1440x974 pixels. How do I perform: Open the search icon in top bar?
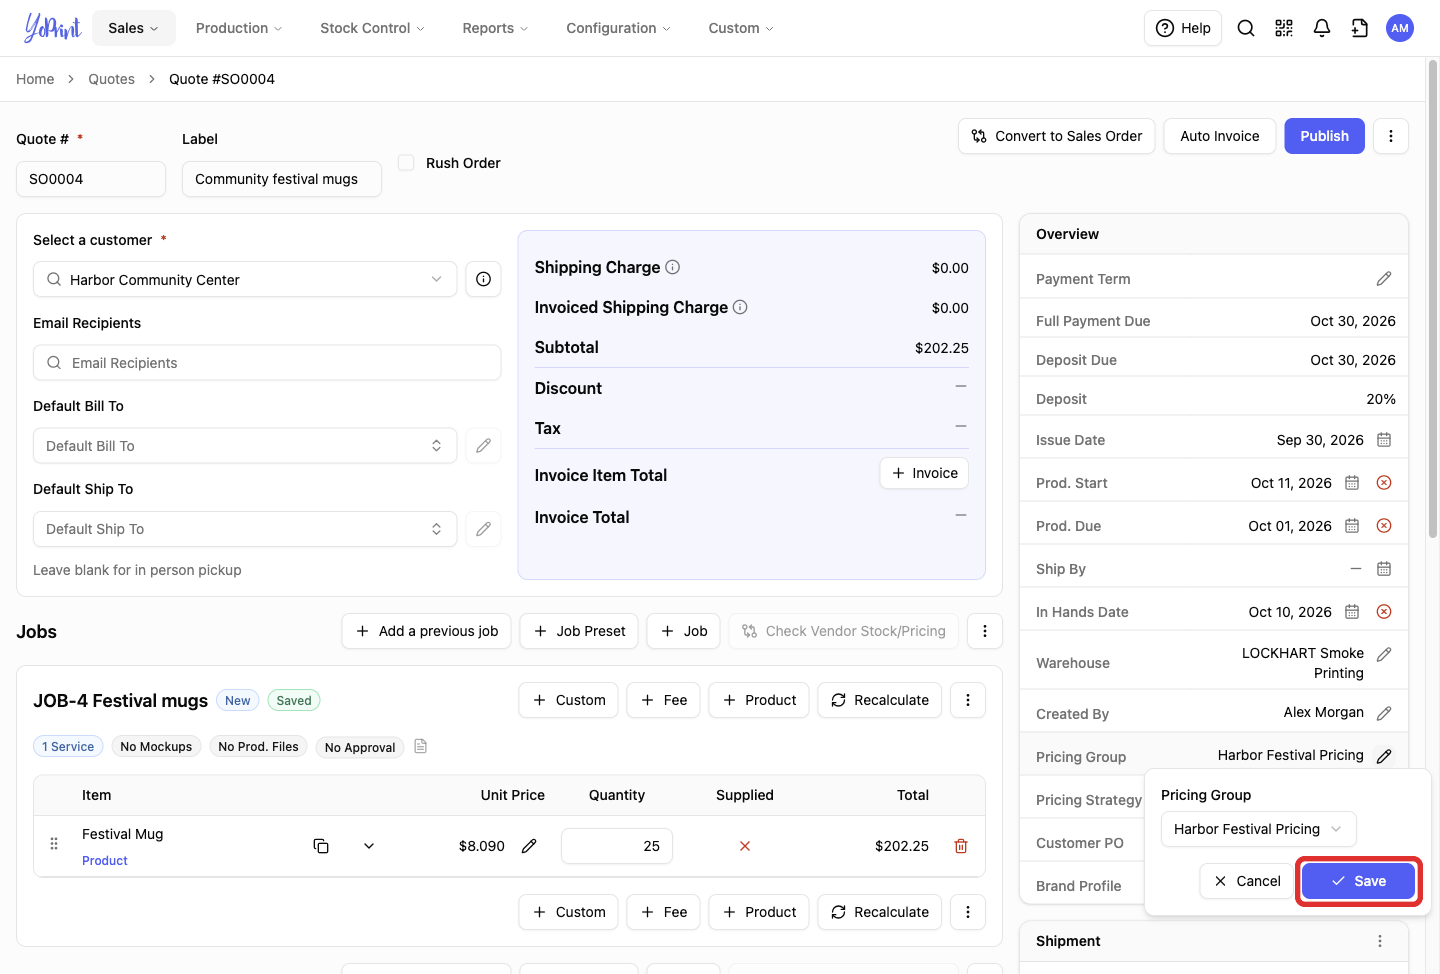coord(1246,28)
